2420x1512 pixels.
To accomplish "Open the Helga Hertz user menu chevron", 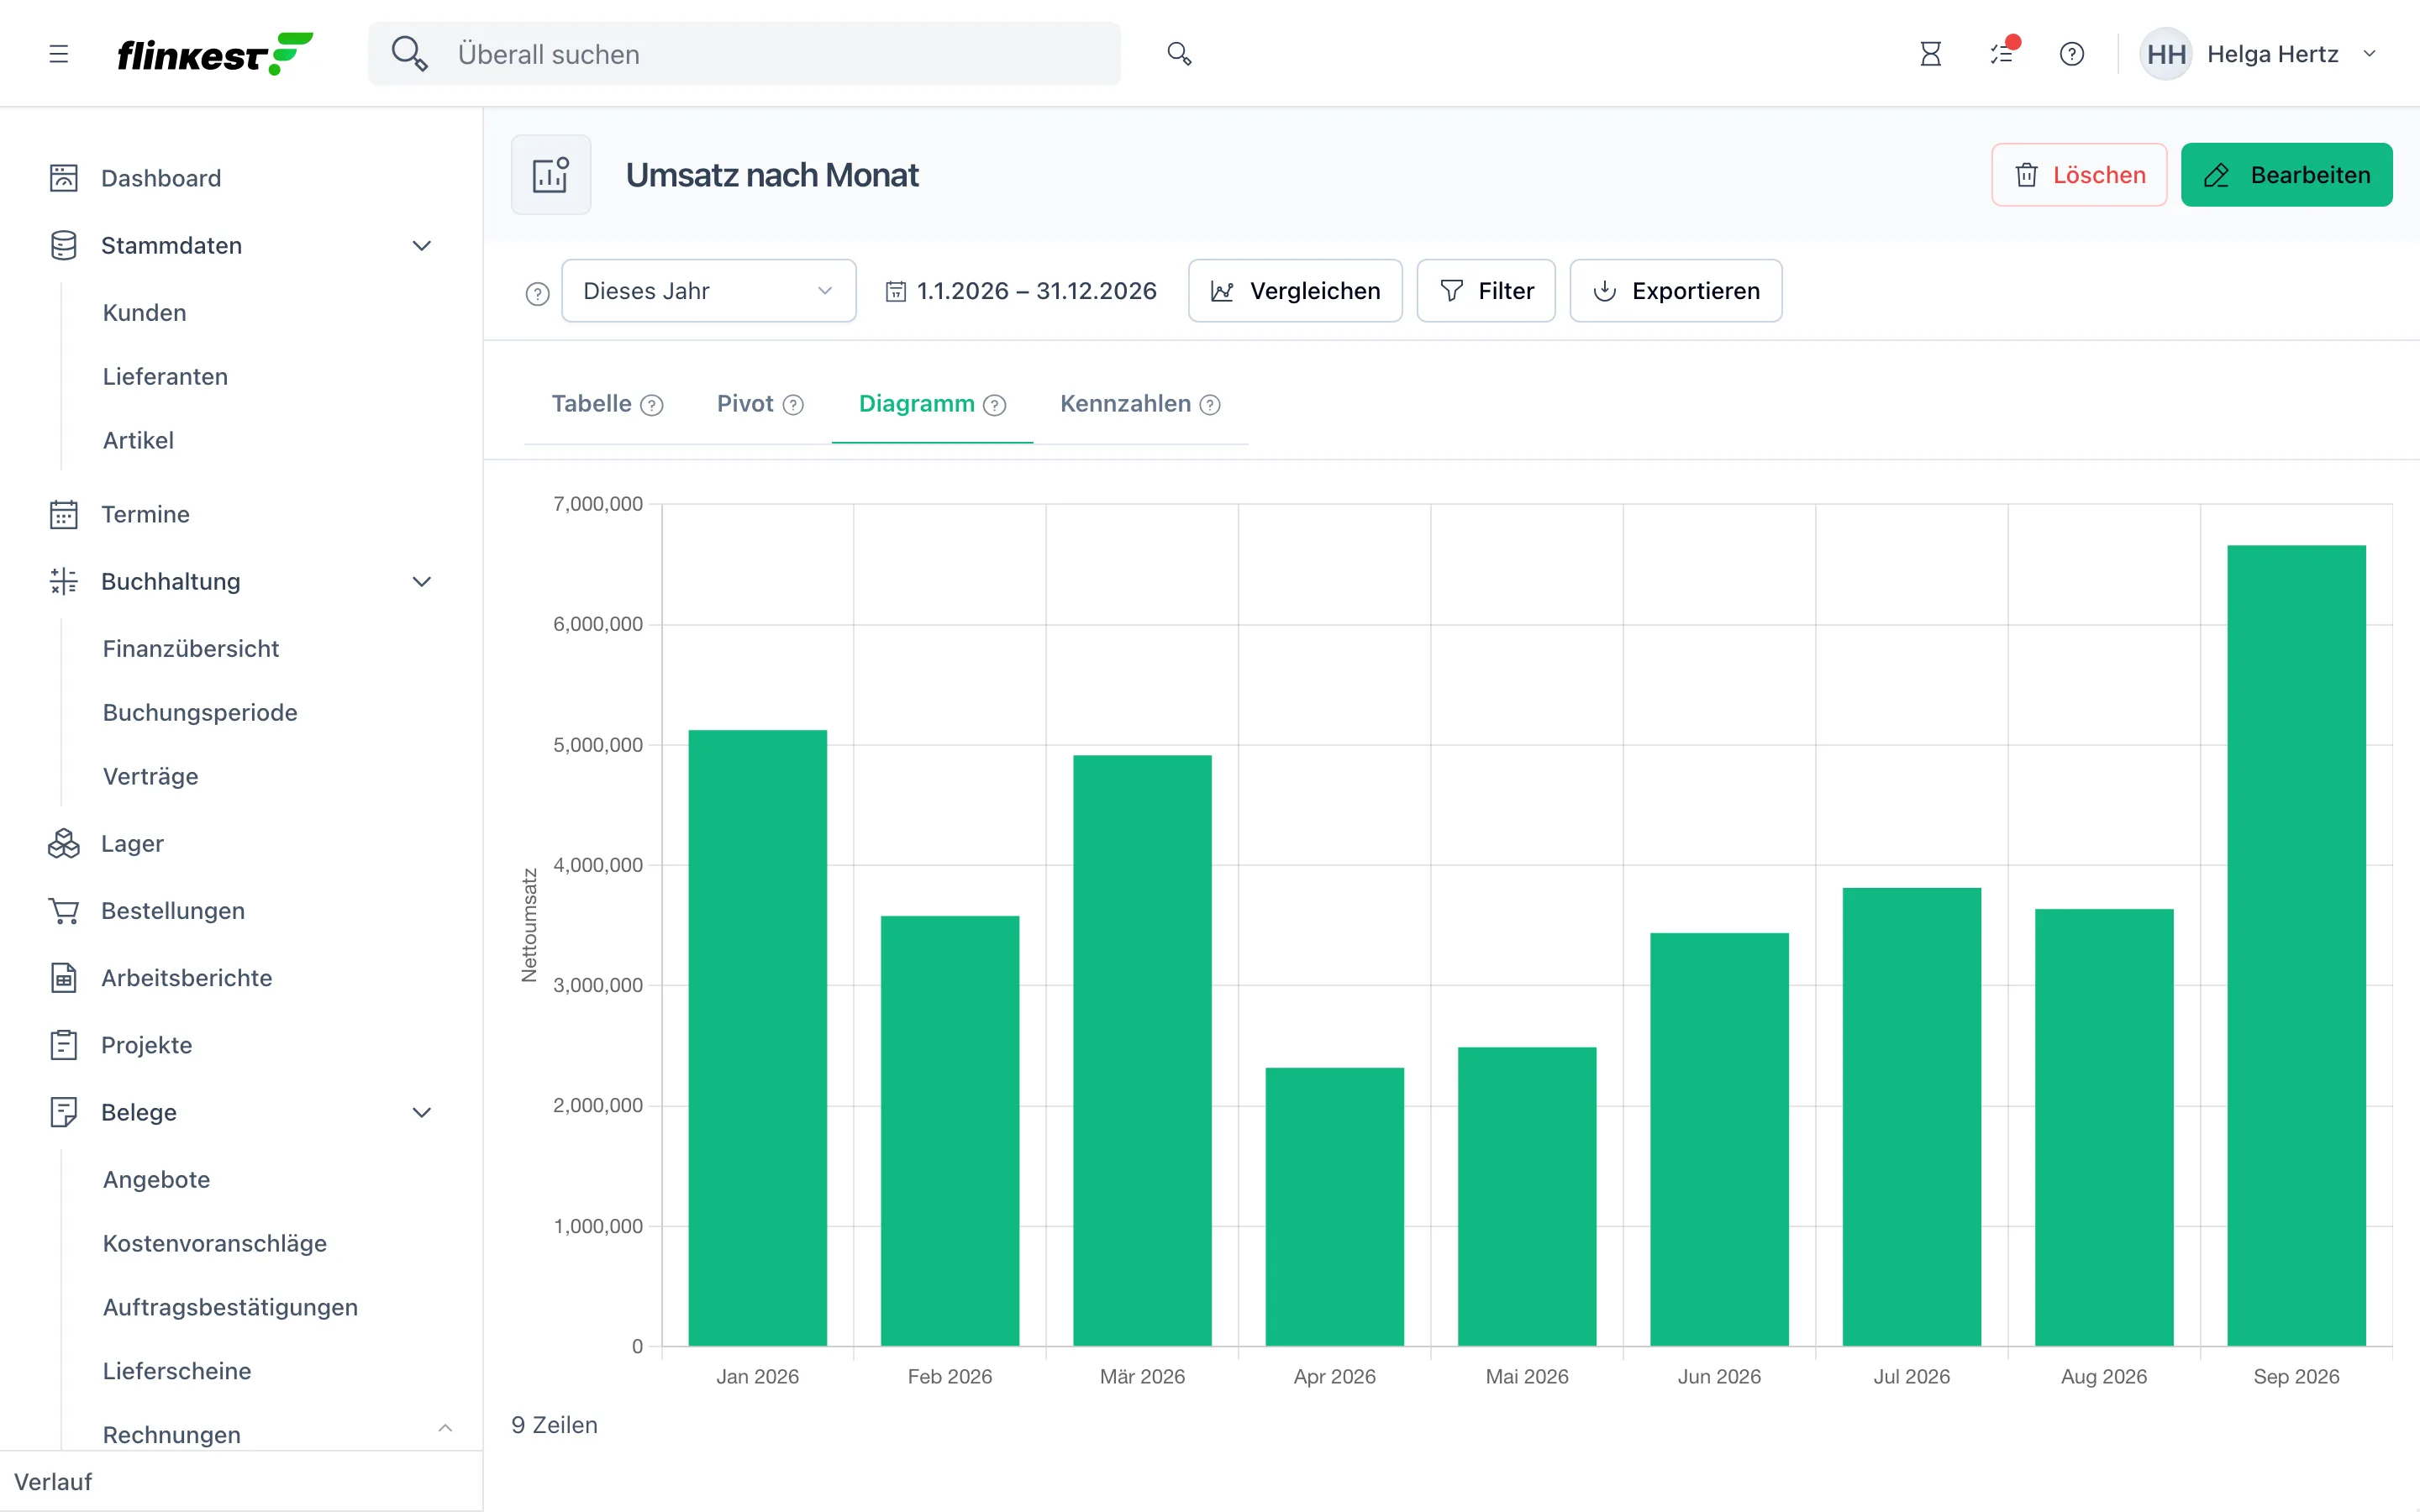I will (x=2369, y=54).
